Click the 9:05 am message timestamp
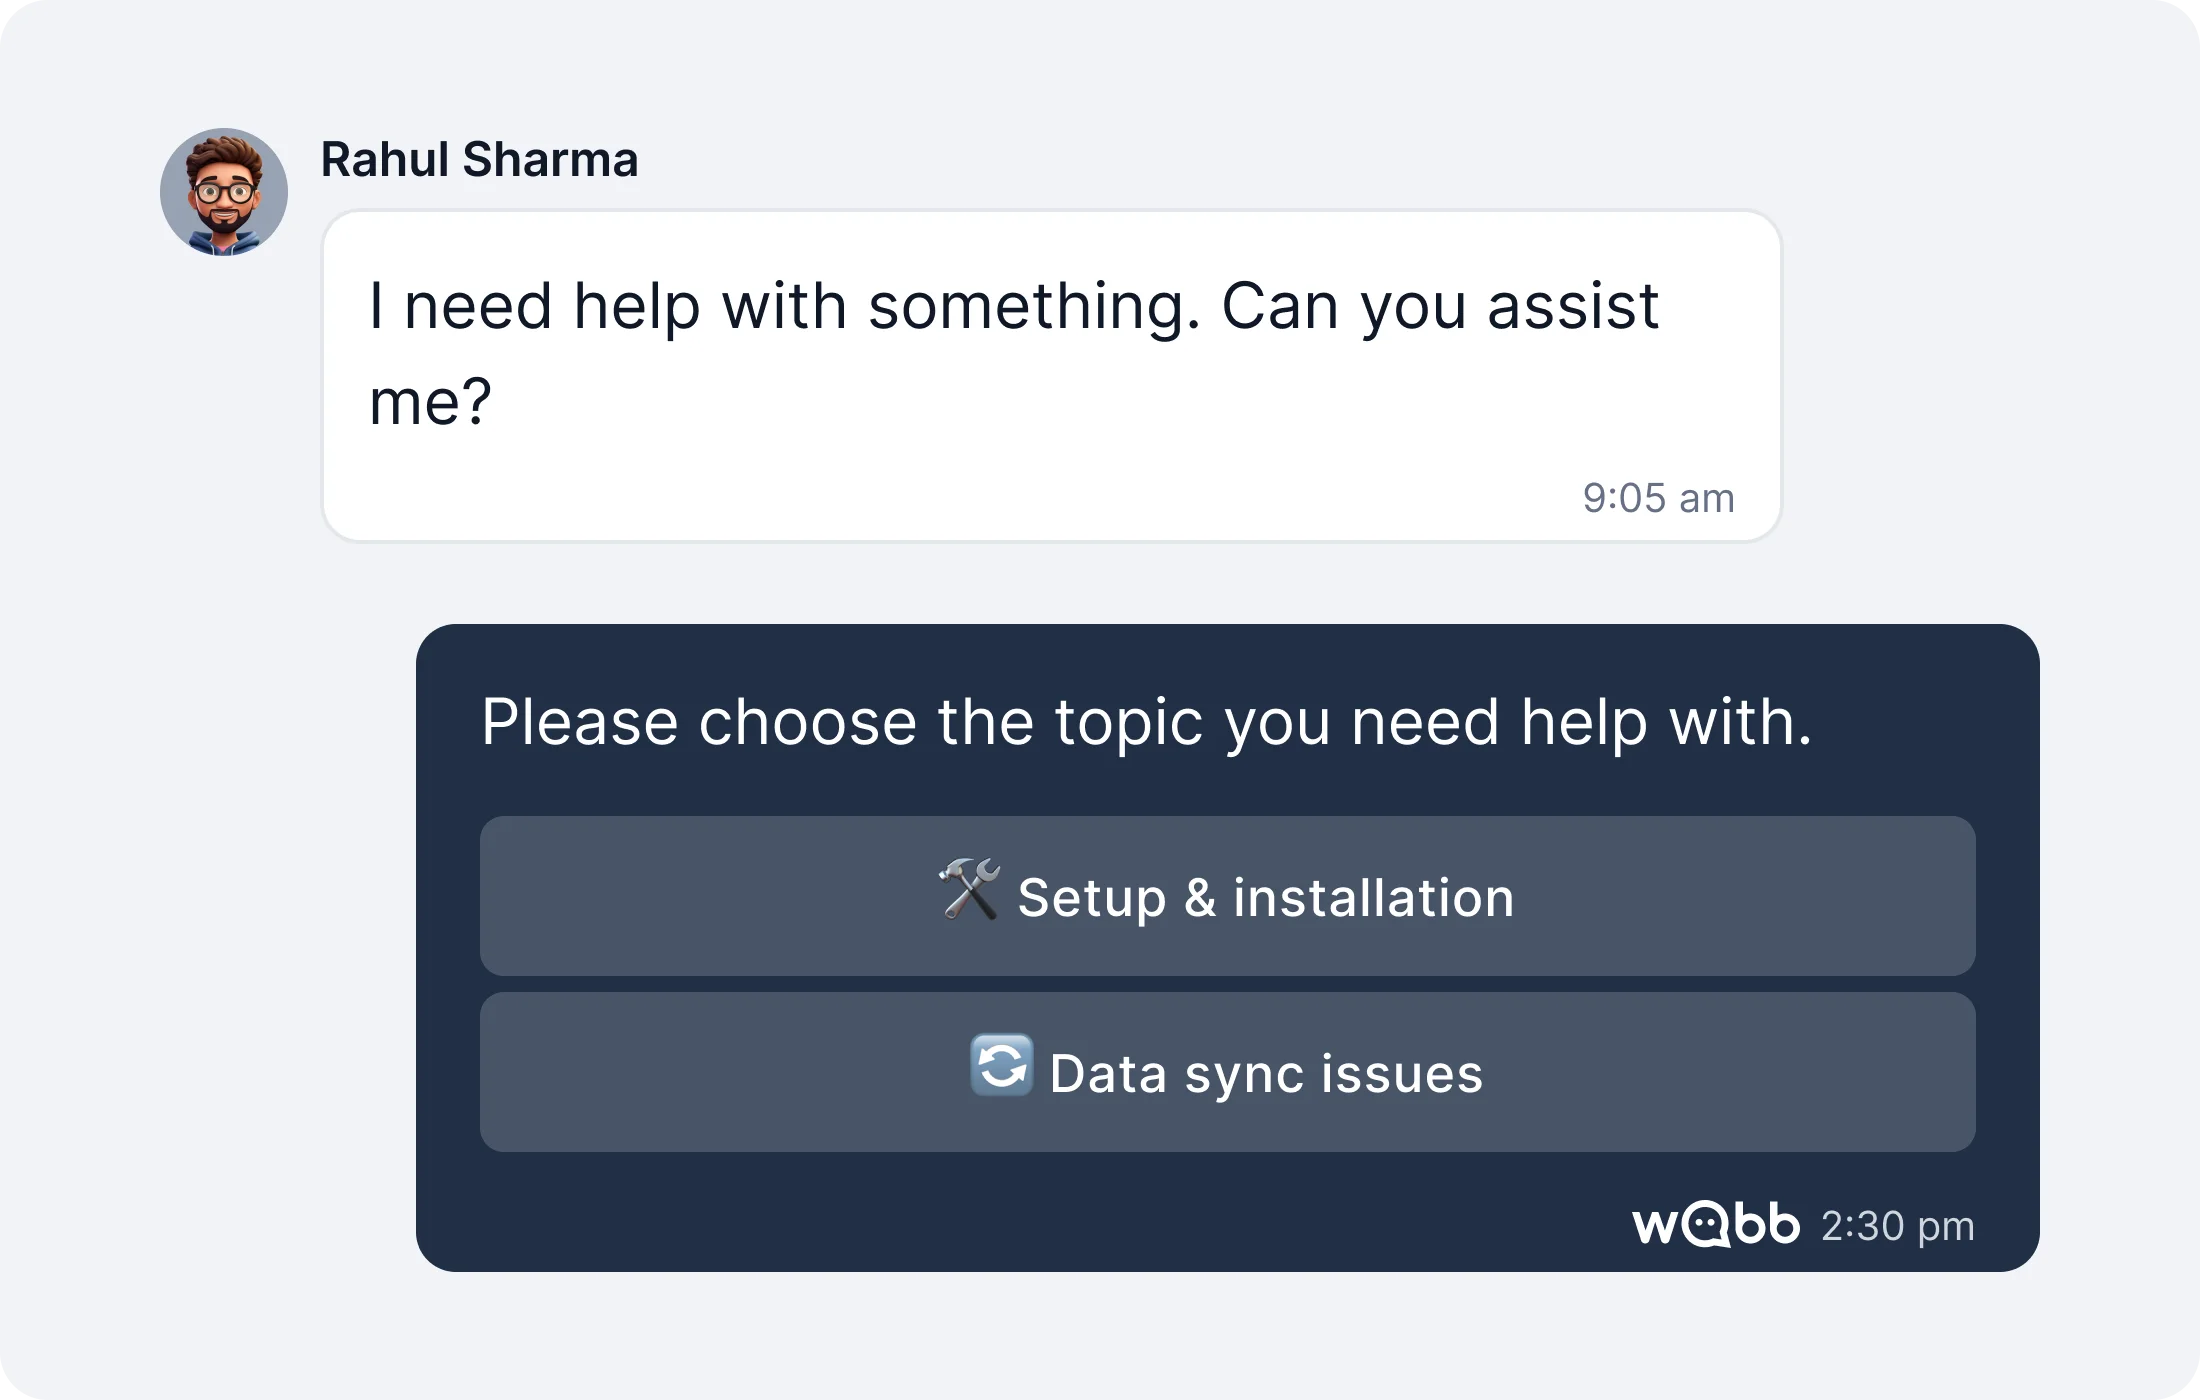The image size is (2200, 1400). point(1658,498)
